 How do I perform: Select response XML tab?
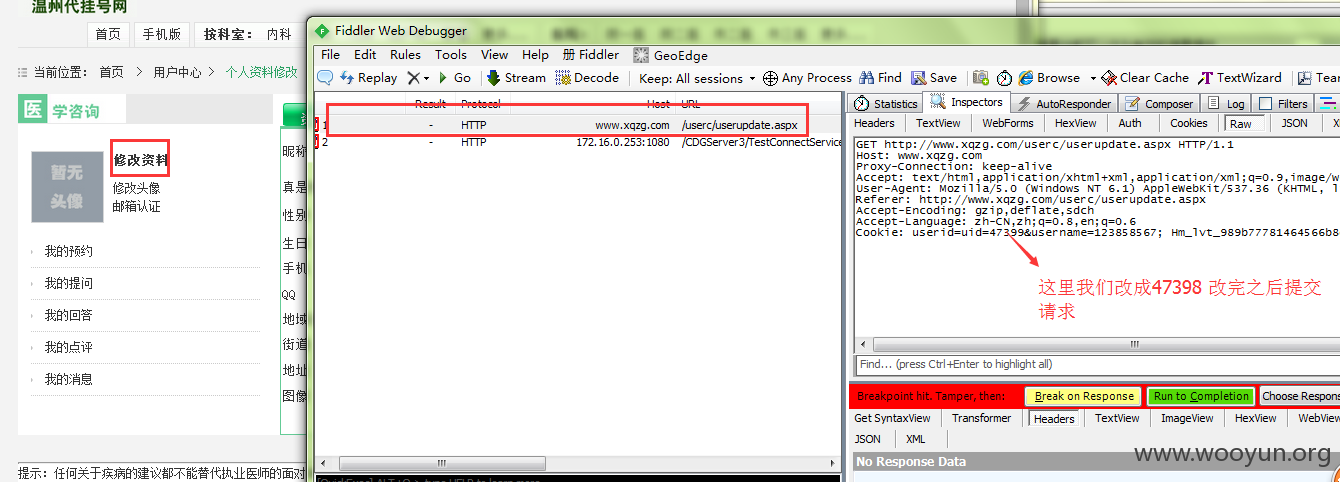(915, 439)
